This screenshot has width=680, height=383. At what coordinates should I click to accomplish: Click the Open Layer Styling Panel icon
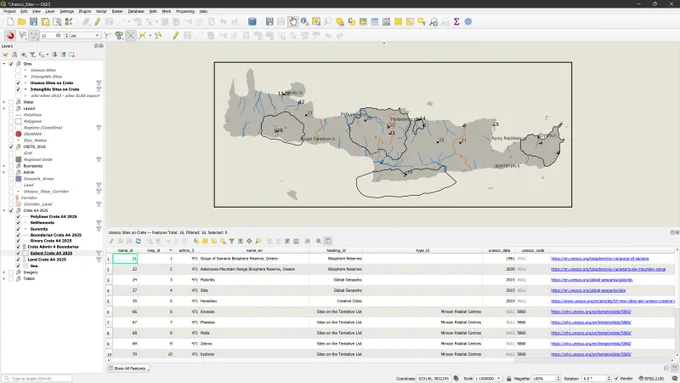click(x=6, y=55)
